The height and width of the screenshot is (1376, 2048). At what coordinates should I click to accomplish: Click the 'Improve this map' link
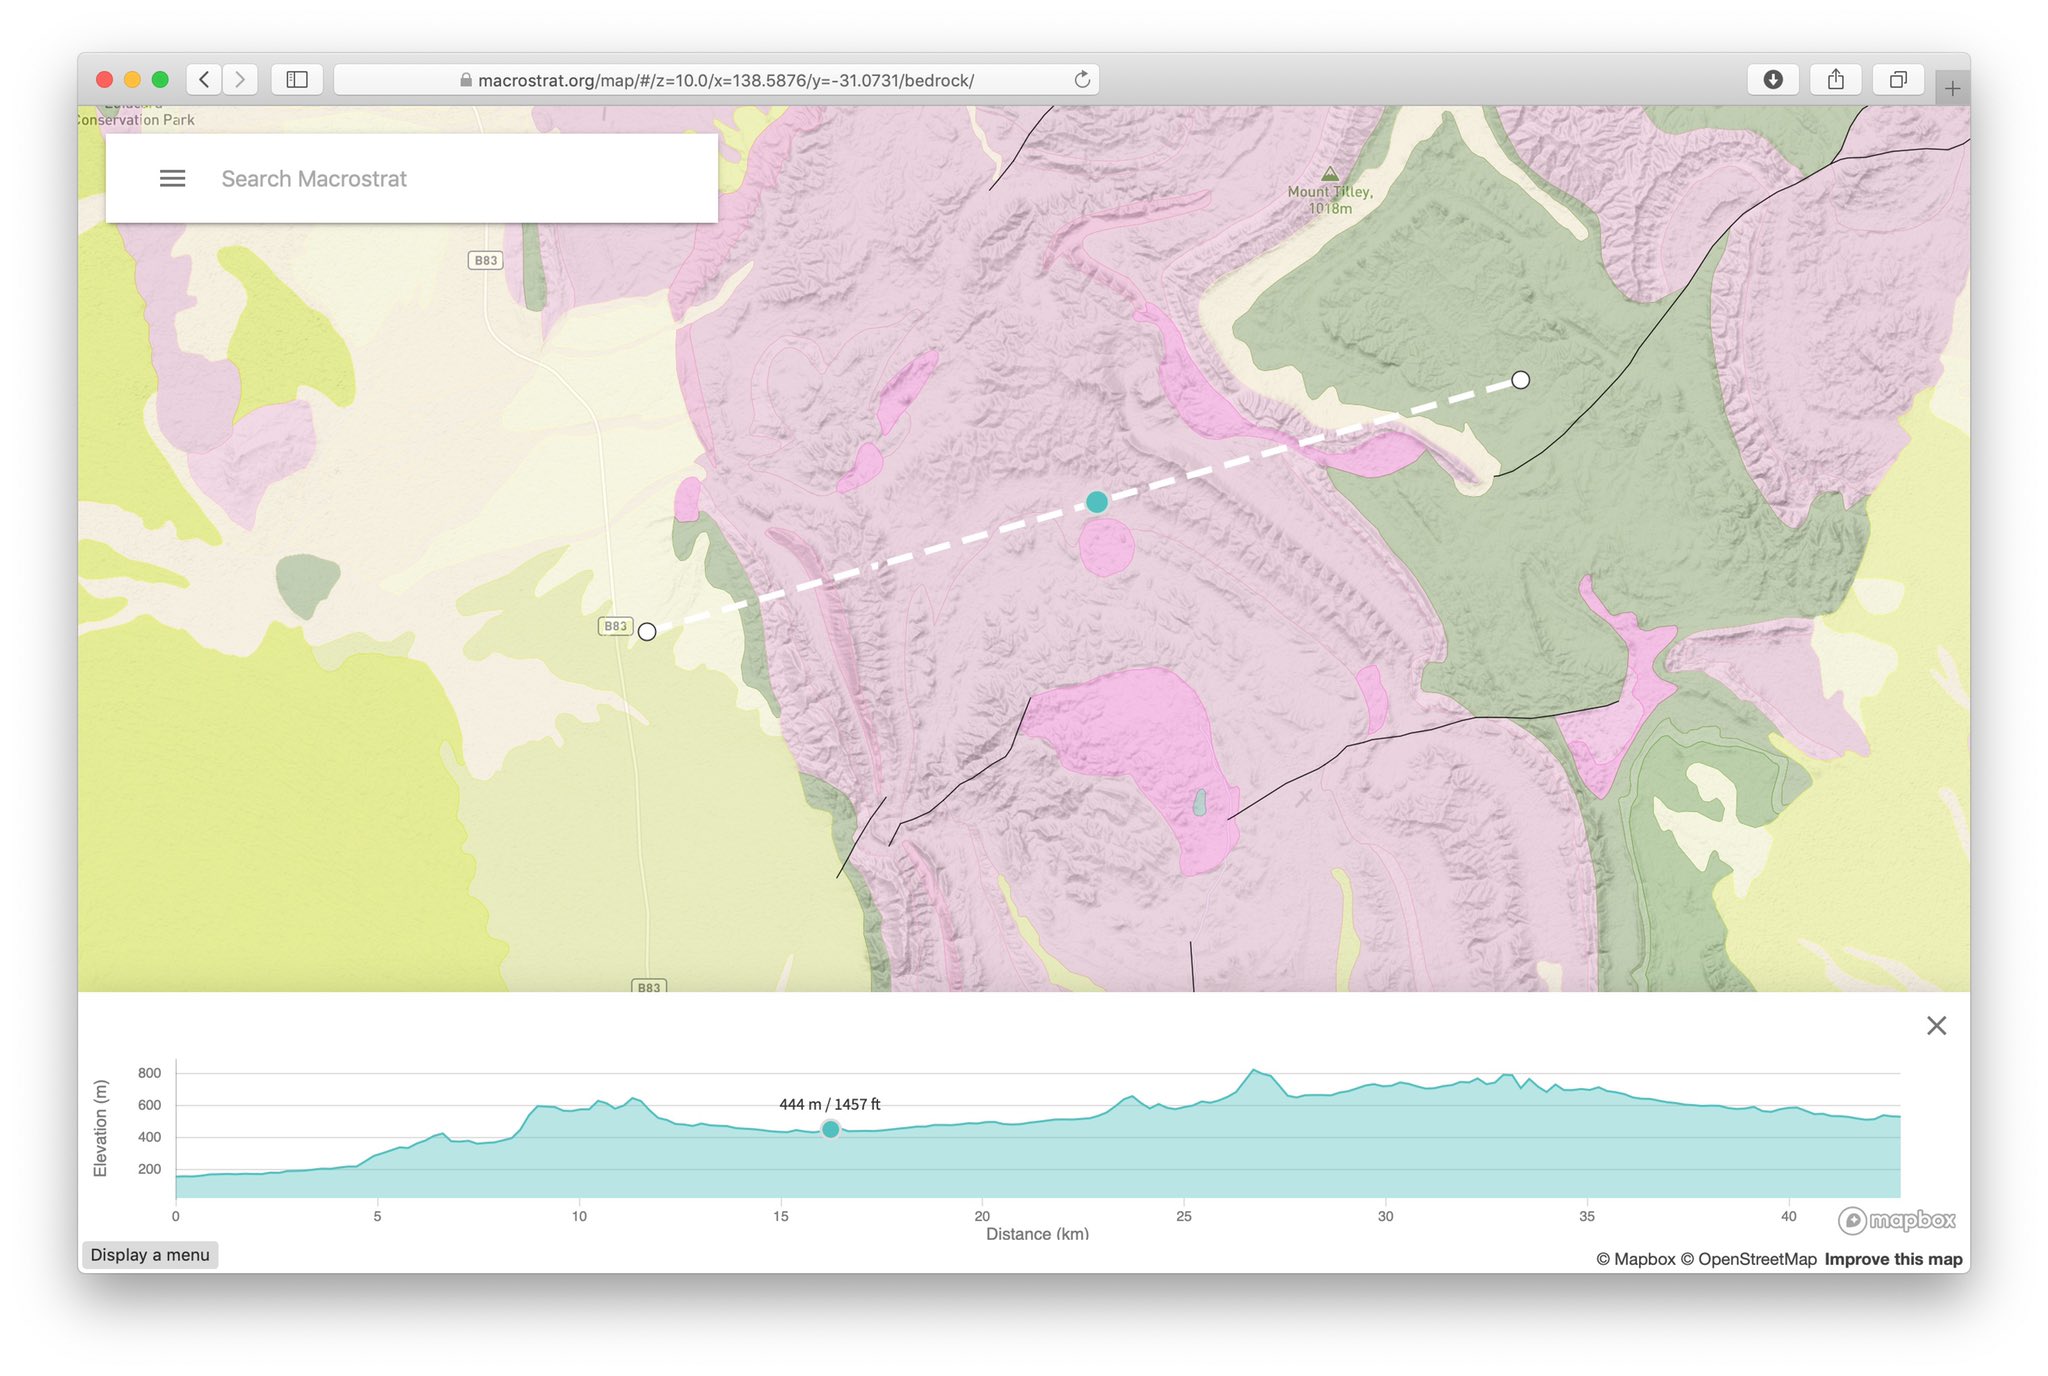[1892, 1259]
